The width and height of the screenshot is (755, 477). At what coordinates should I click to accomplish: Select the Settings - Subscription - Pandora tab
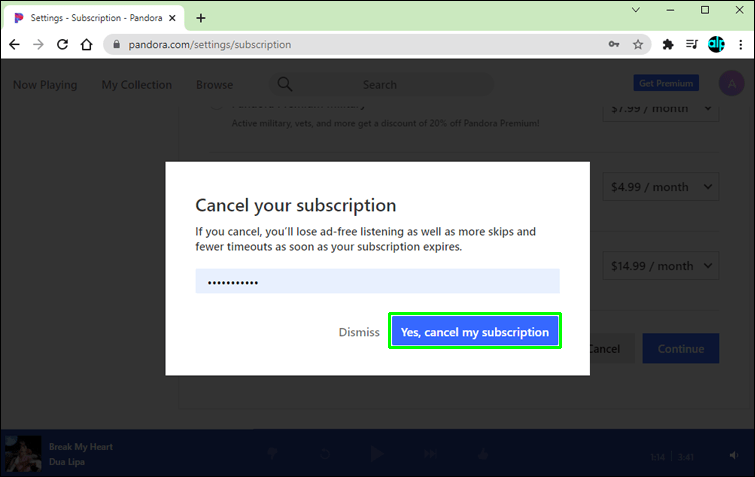[94, 18]
